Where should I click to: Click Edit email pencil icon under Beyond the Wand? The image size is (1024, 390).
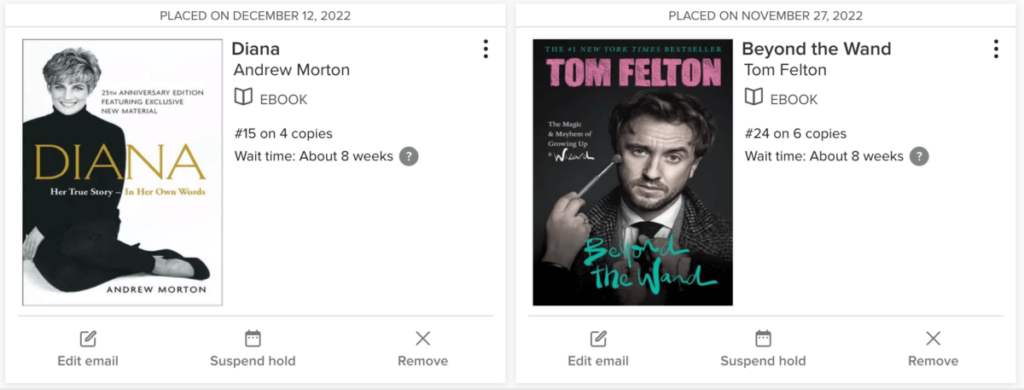pyautogui.click(x=598, y=338)
